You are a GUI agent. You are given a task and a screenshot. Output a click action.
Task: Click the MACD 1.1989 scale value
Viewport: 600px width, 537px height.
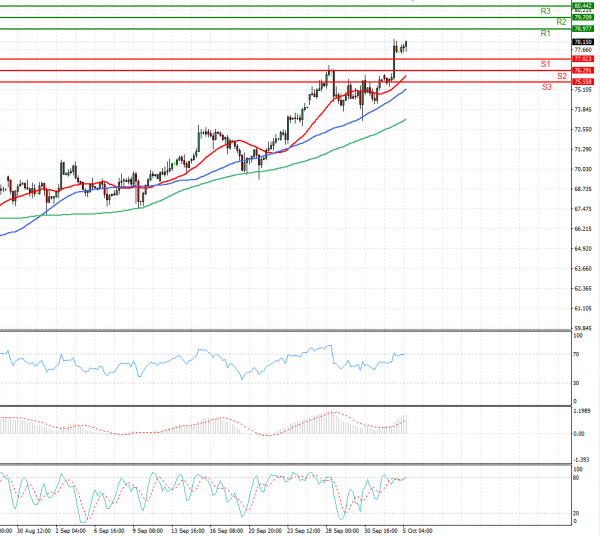[x=582, y=411]
